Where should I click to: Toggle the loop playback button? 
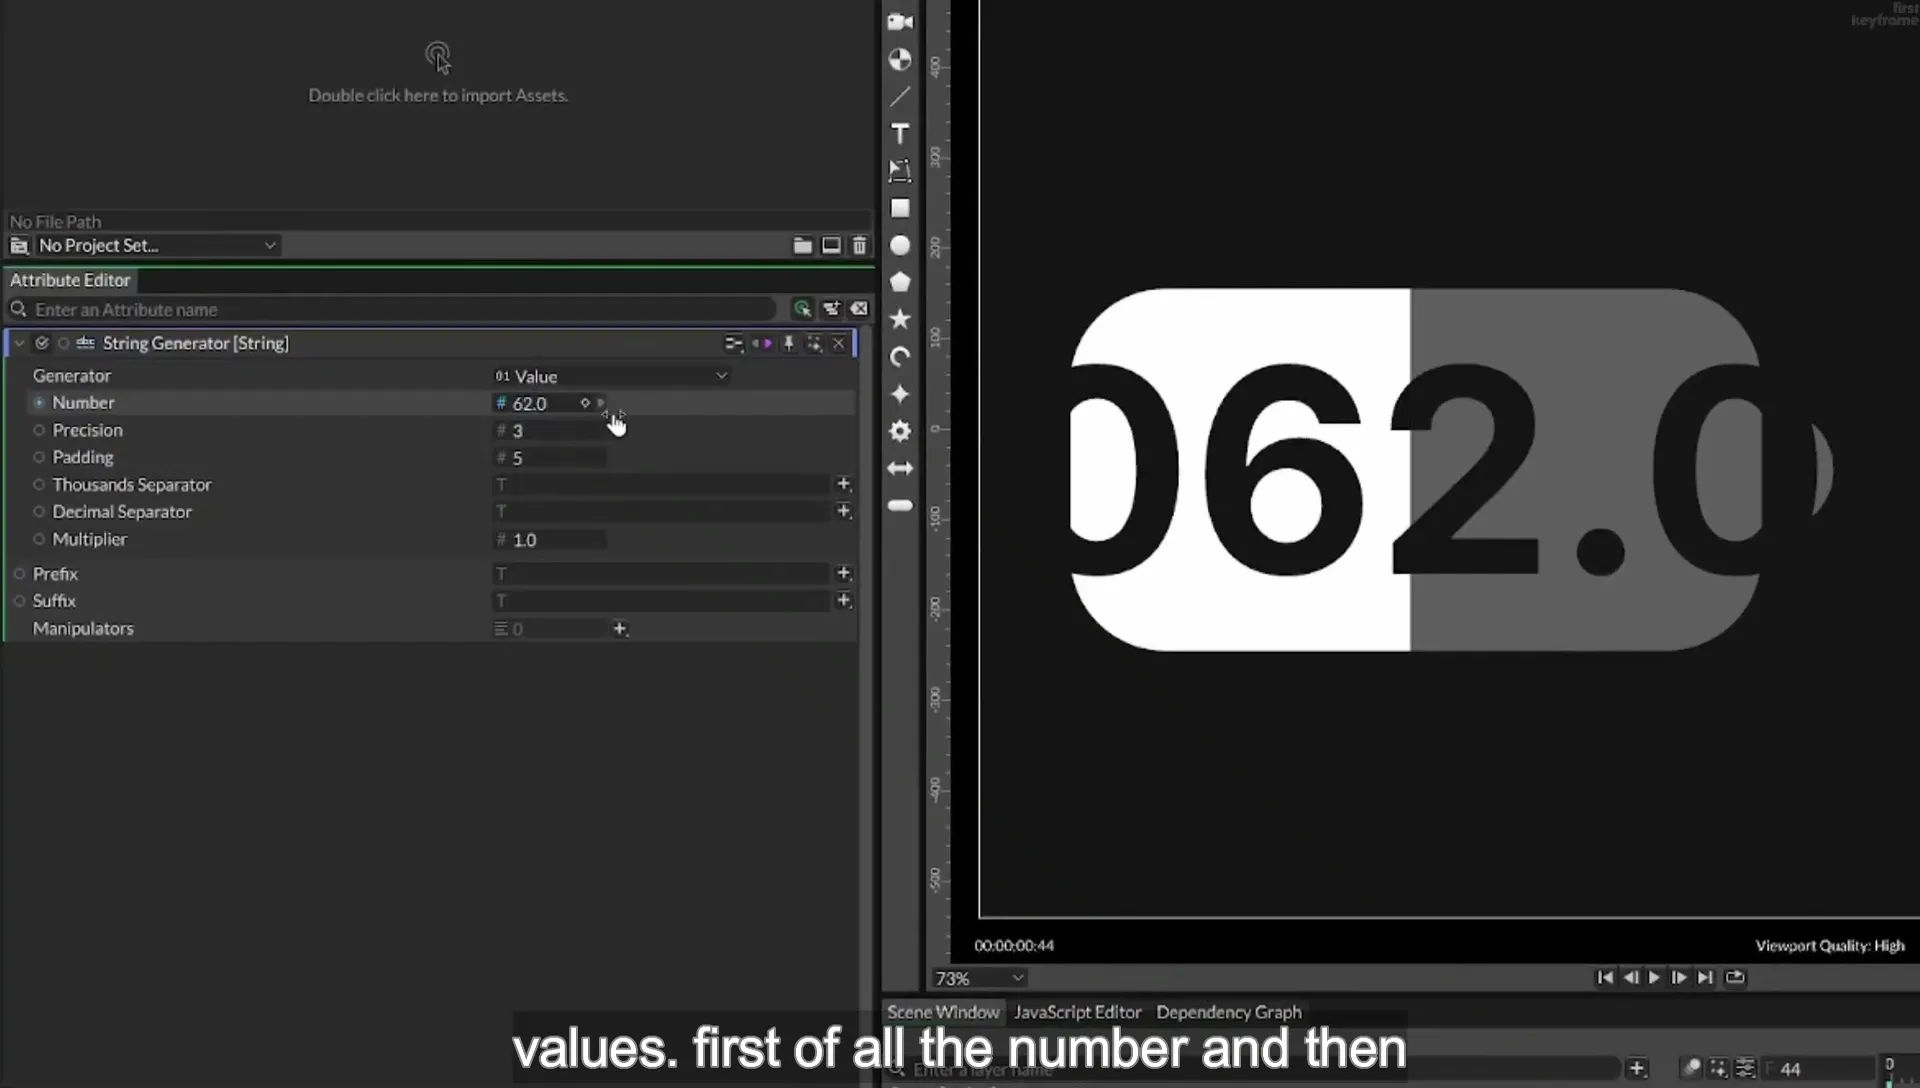coord(1735,977)
